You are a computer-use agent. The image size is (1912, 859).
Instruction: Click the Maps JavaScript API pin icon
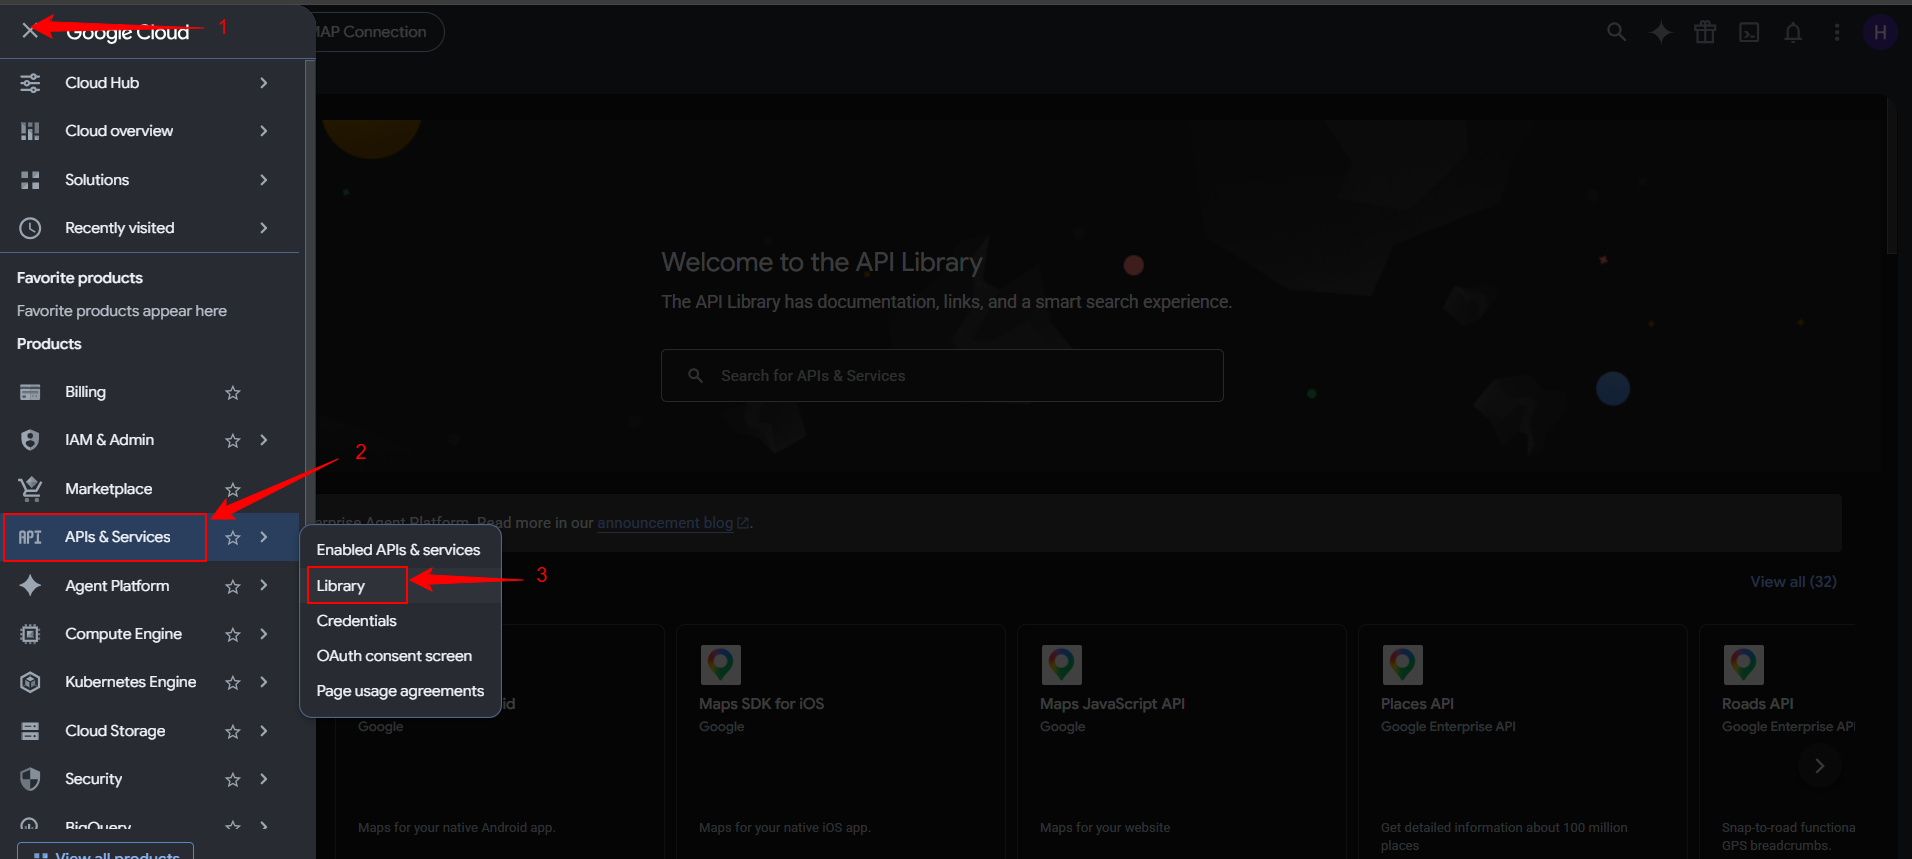[x=1061, y=664]
